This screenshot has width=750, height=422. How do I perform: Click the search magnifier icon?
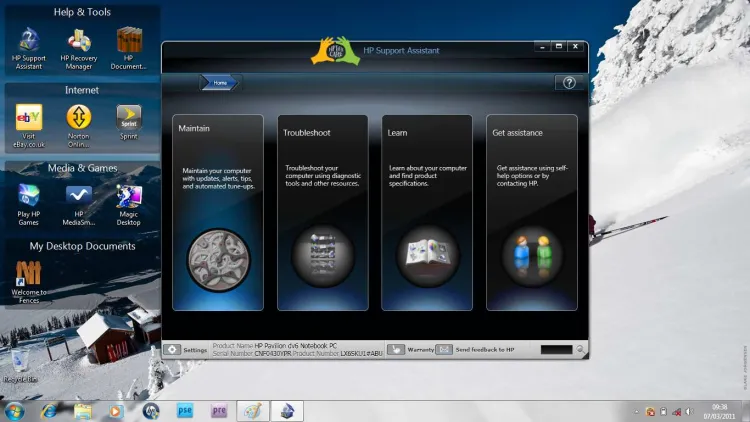(580, 350)
